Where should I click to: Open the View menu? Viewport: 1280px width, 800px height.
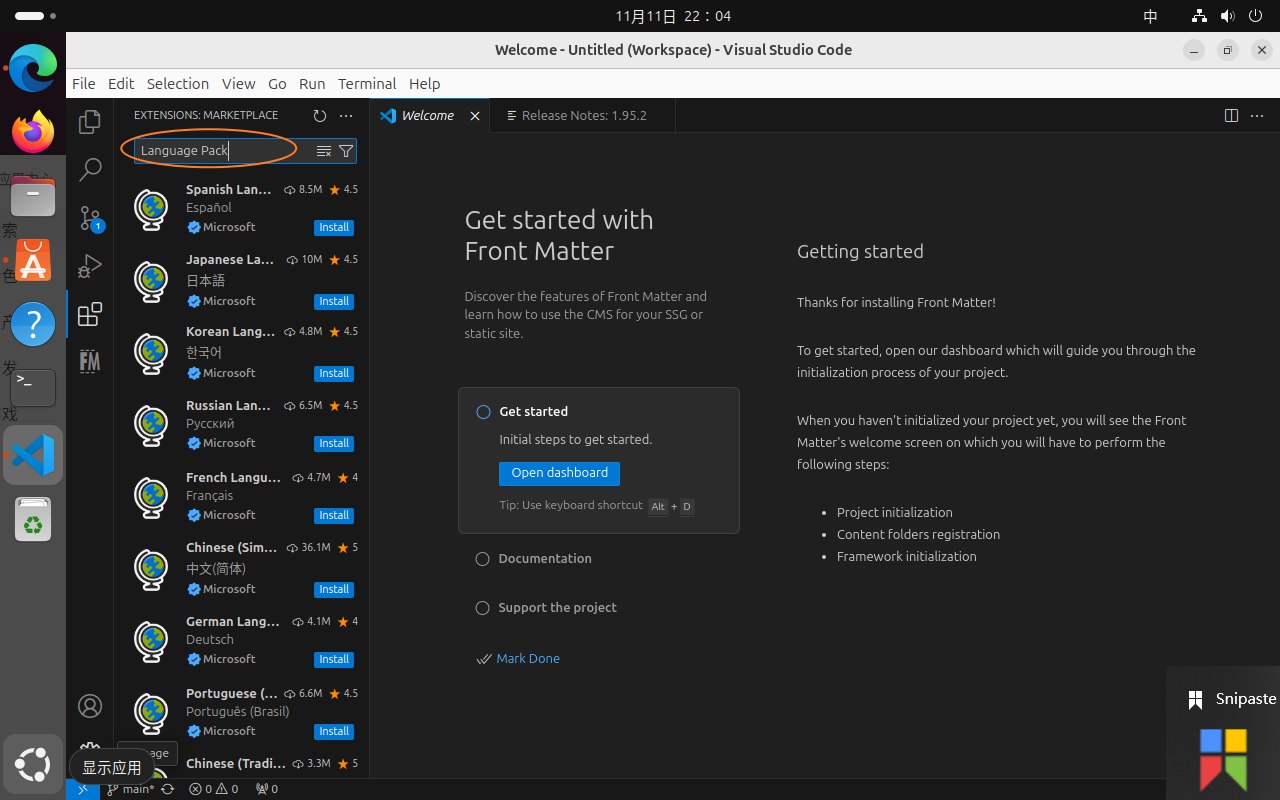[x=238, y=84]
